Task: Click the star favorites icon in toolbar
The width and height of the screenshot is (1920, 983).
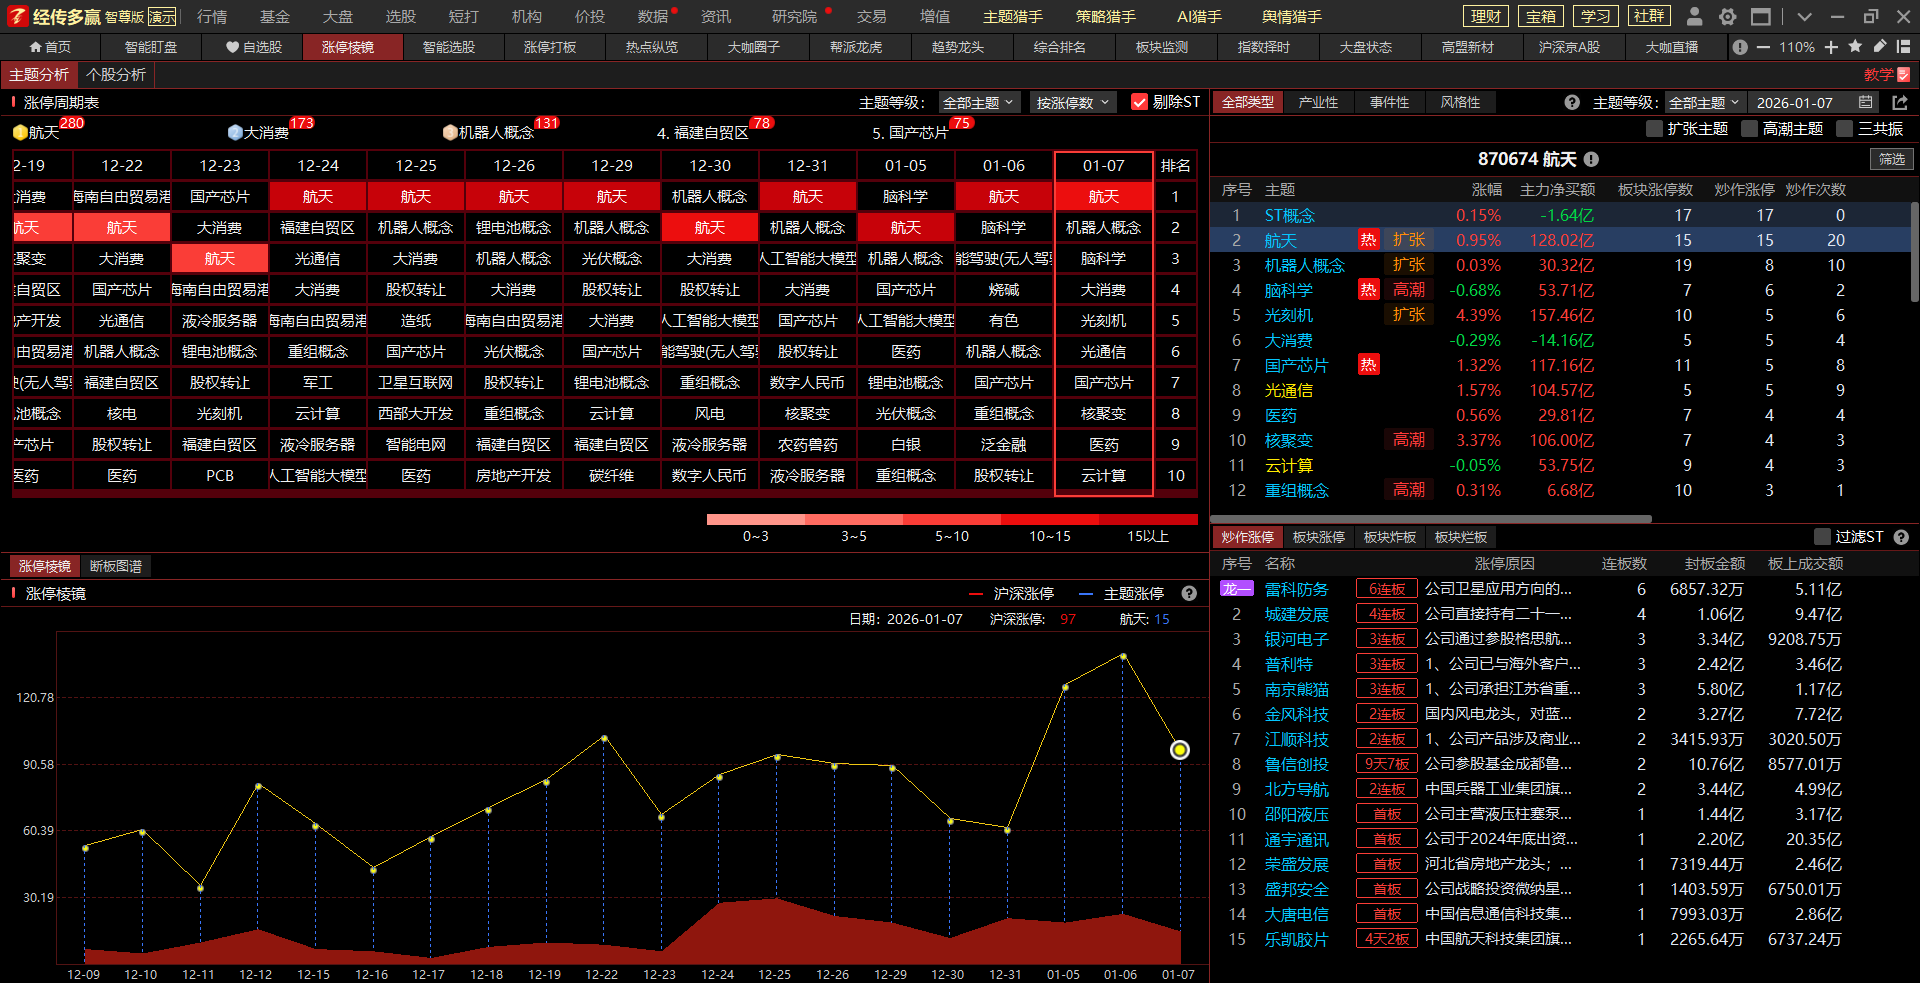Action: tap(1856, 47)
